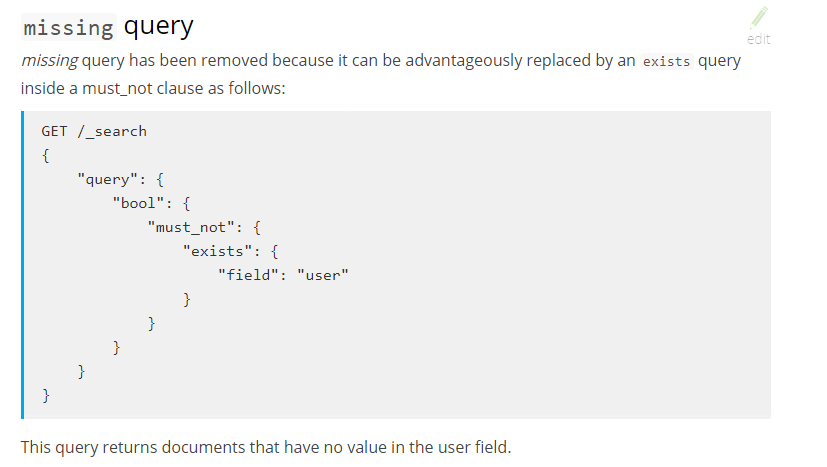This screenshot has height=467, width=827.
Task: Click the italic 'missing' word in the paragraph
Action: pyautogui.click(x=50, y=60)
